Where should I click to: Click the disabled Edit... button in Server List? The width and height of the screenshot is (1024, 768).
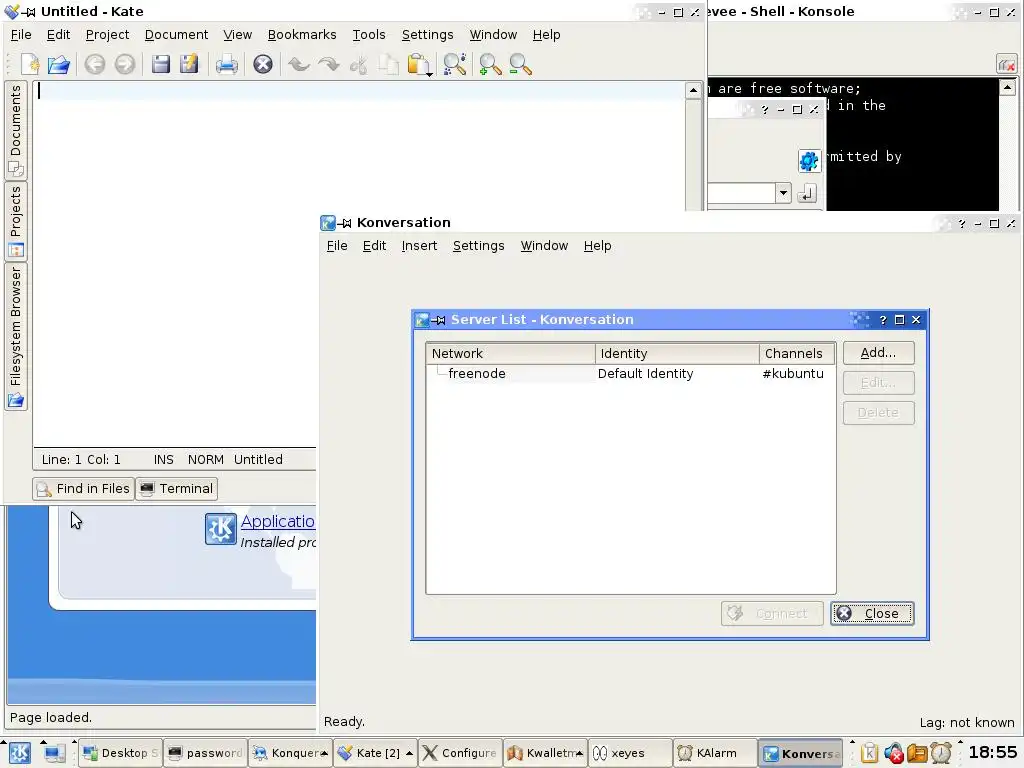click(878, 383)
